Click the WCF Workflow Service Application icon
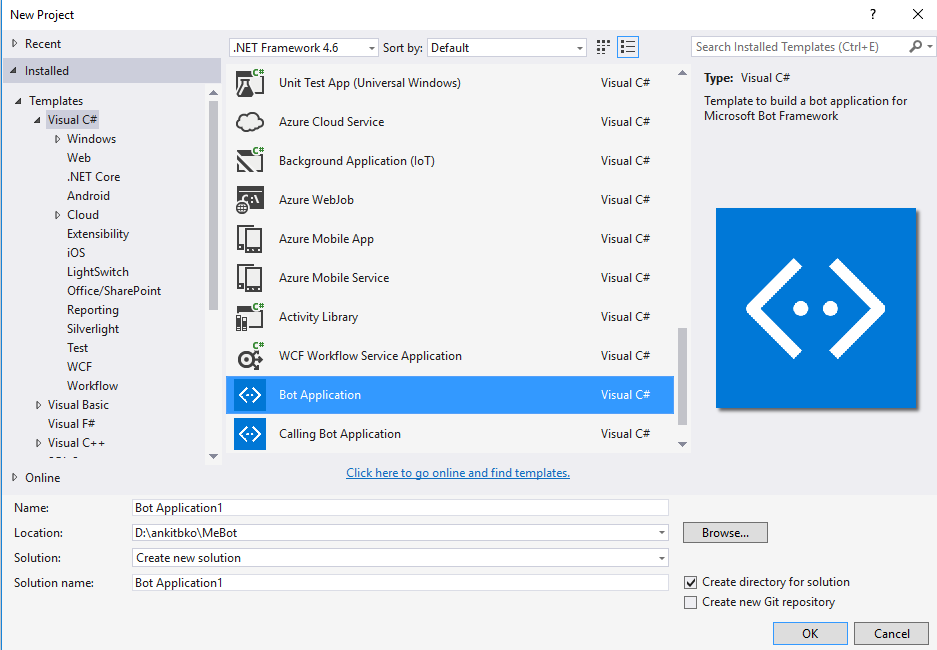This screenshot has height=650, width=937. click(250, 356)
